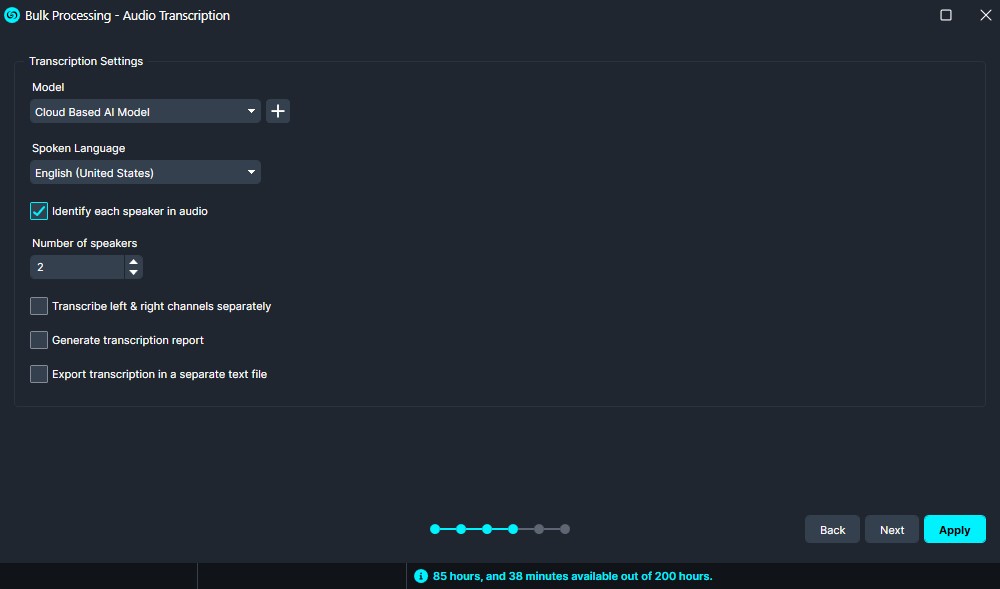Image resolution: width=1000 pixels, height=589 pixels.
Task: Click the last gray step dot
Action: pos(565,529)
